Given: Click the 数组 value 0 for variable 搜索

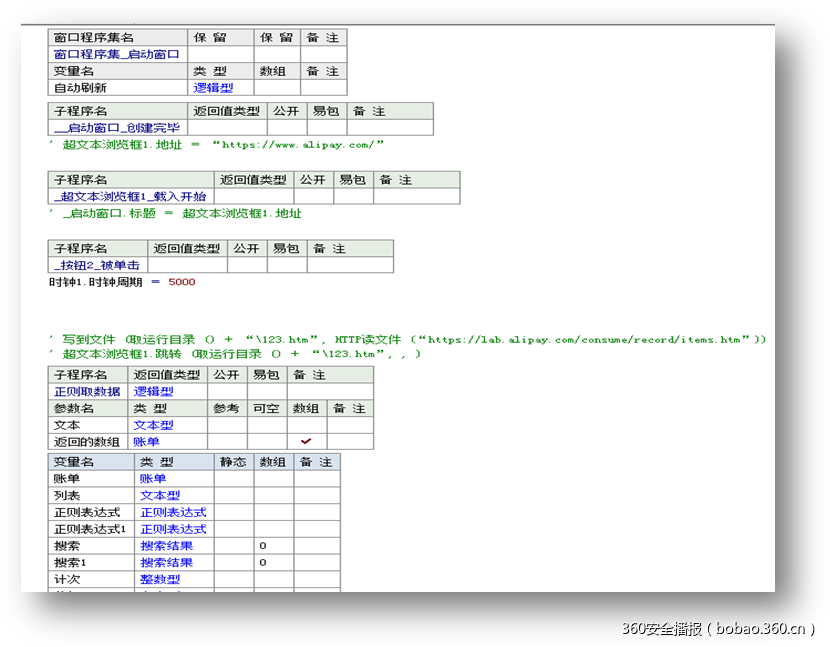Looking at the screenshot, I should (x=262, y=546).
